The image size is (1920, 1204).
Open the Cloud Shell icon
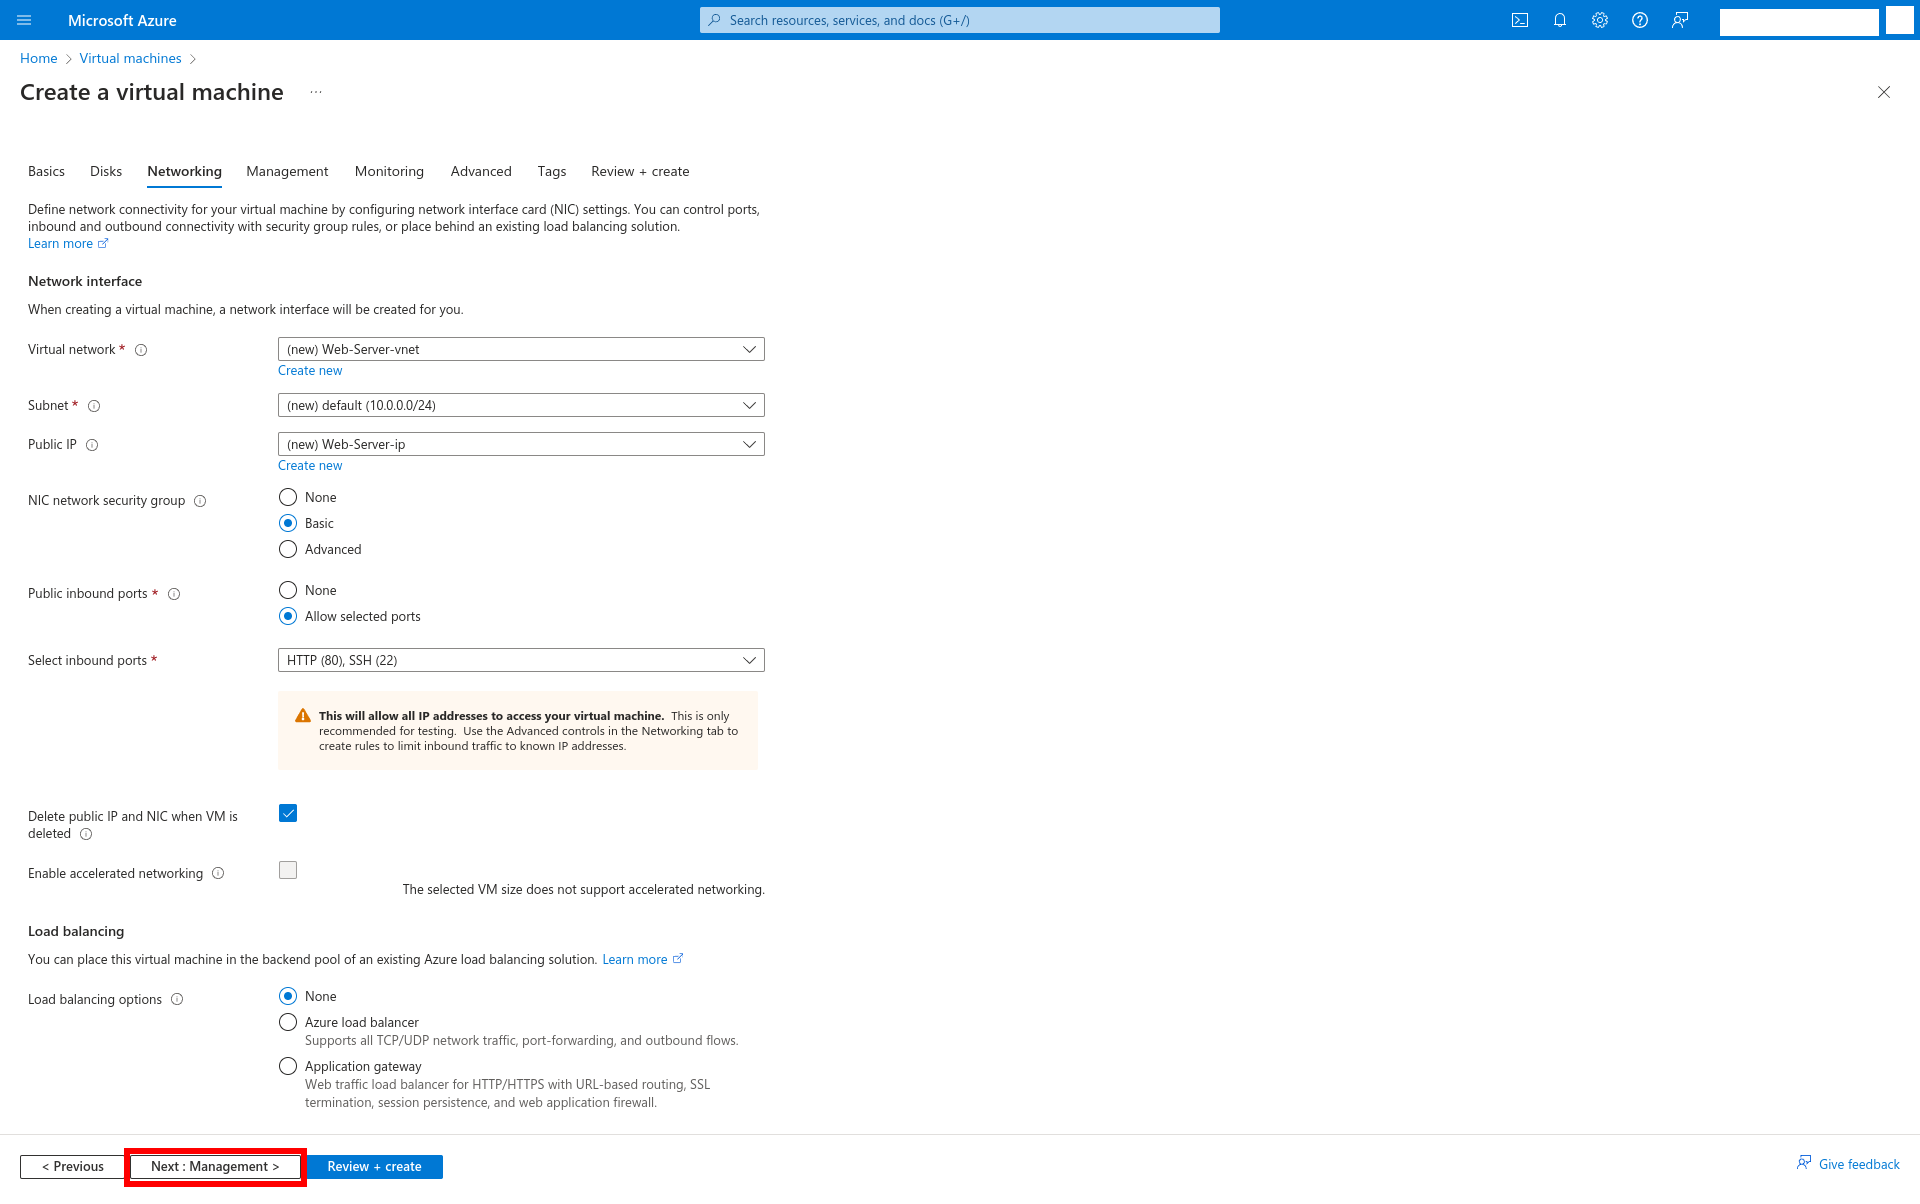pos(1520,20)
